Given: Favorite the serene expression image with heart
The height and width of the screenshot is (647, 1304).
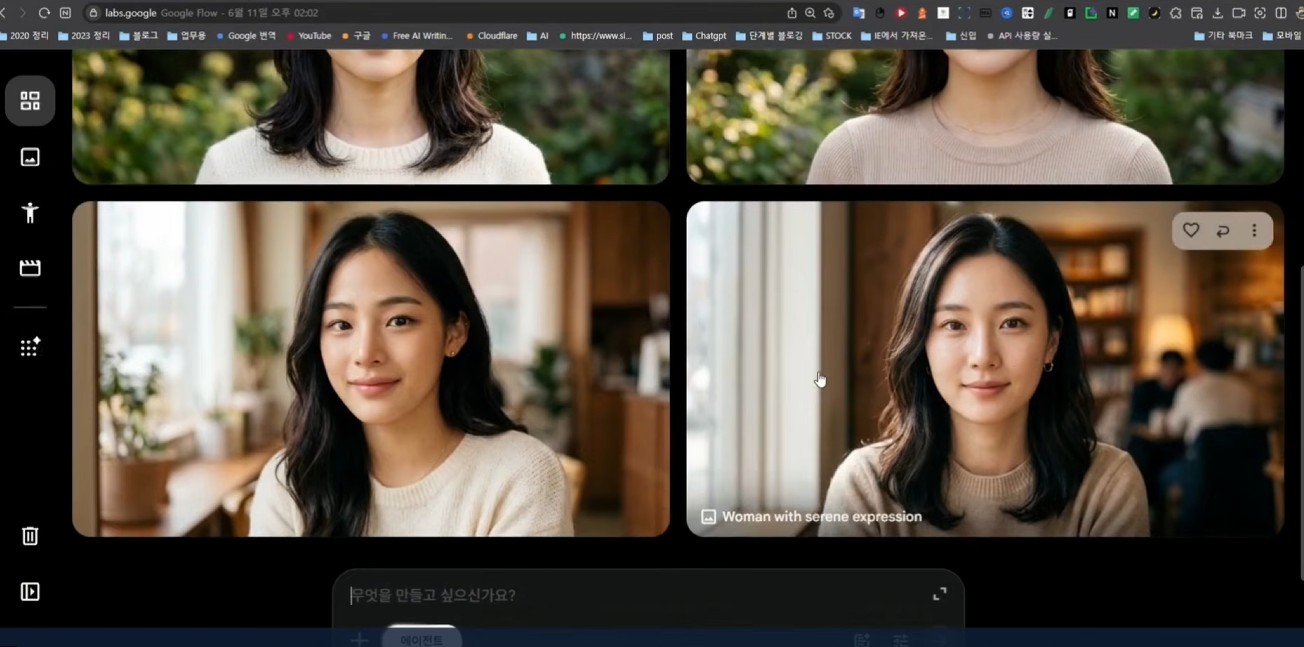Looking at the screenshot, I should pyautogui.click(x=1191, y=230).
